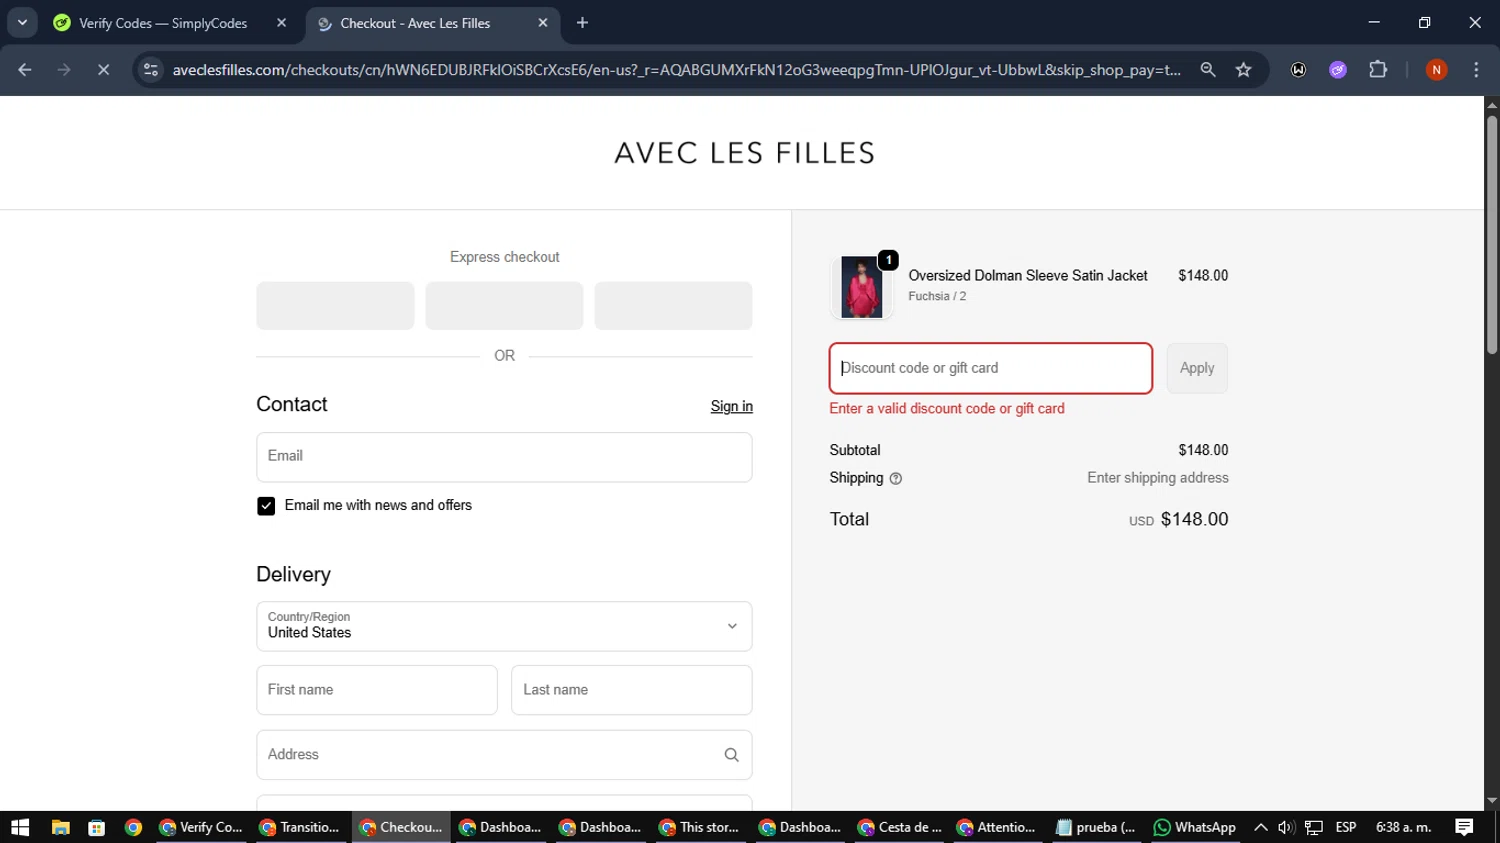Switch to Verify Codes — SimplyCodes tab
1500x843 pixels.
pos(163,23)
